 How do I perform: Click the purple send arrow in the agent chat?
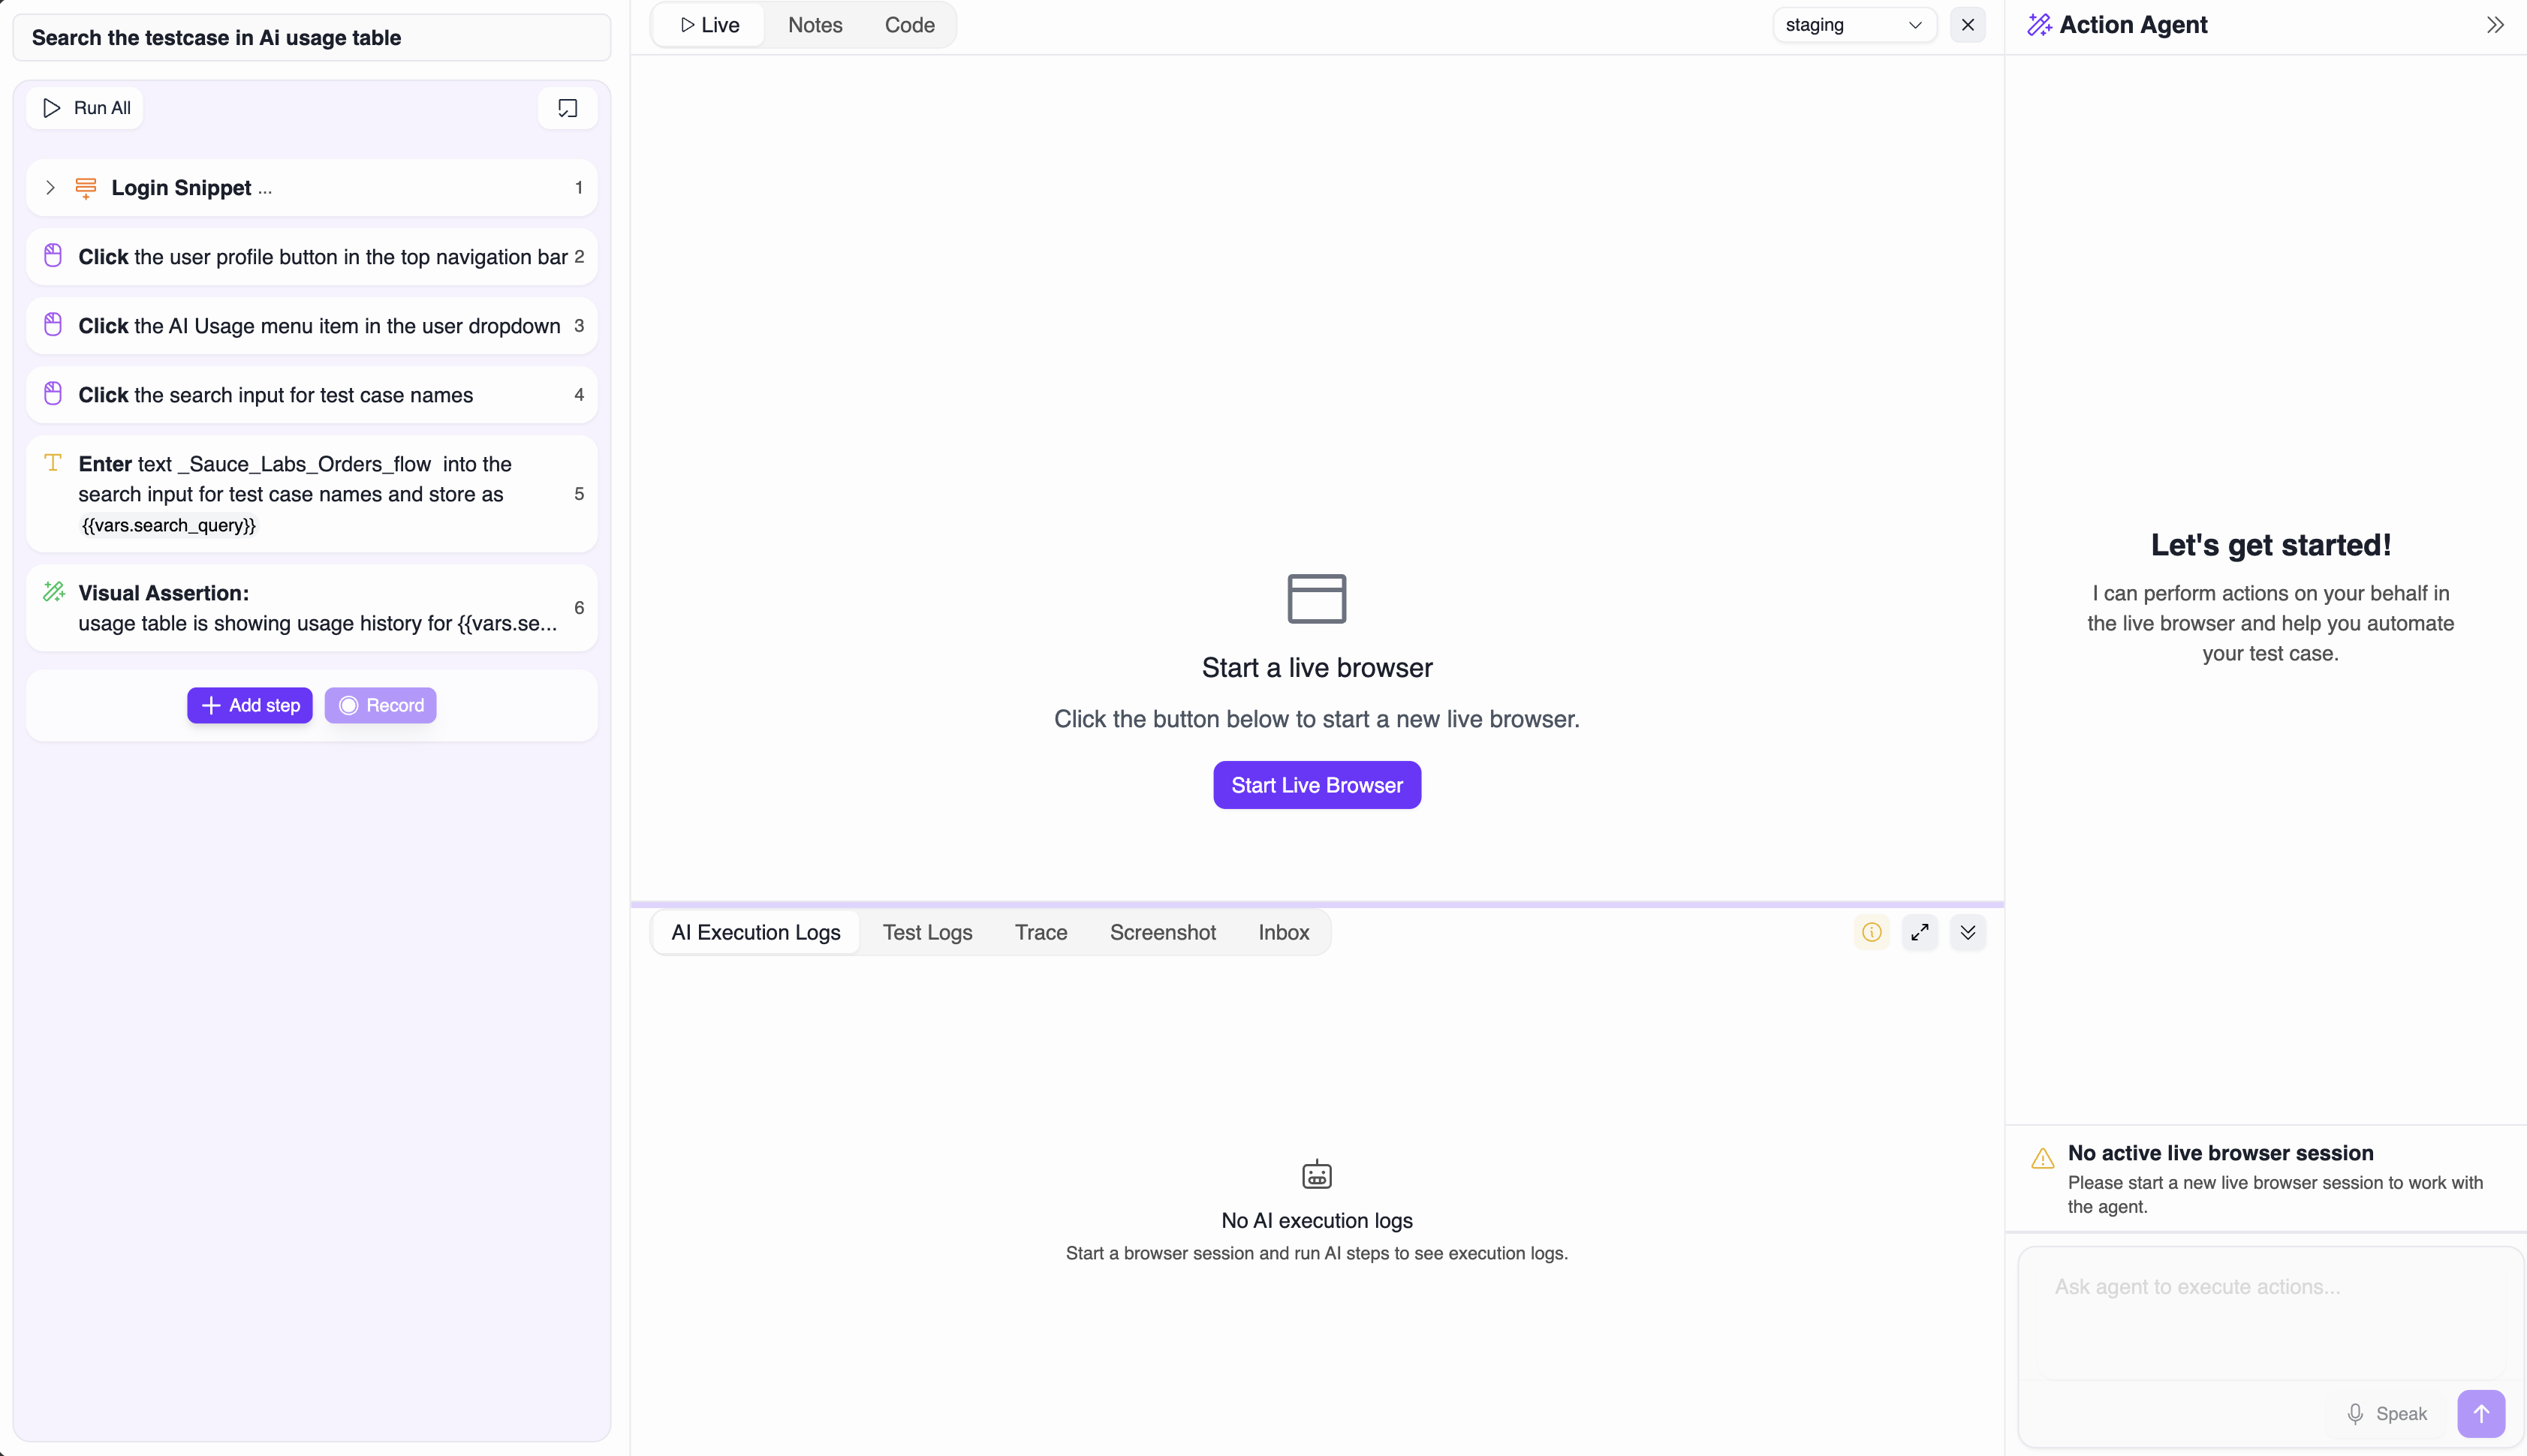(x=2481, y=1413)
